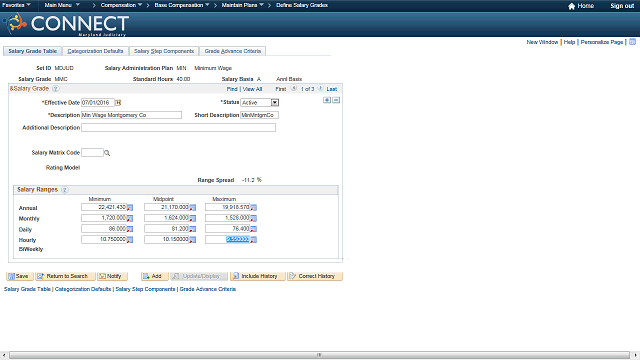Delete the row with minus icon
640x360 pixels.
pos(336,100)
